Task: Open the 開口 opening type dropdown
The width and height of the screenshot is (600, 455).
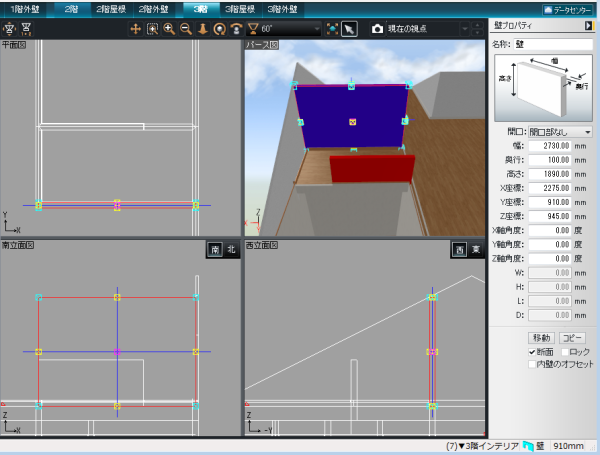Action: click(560, 131)
